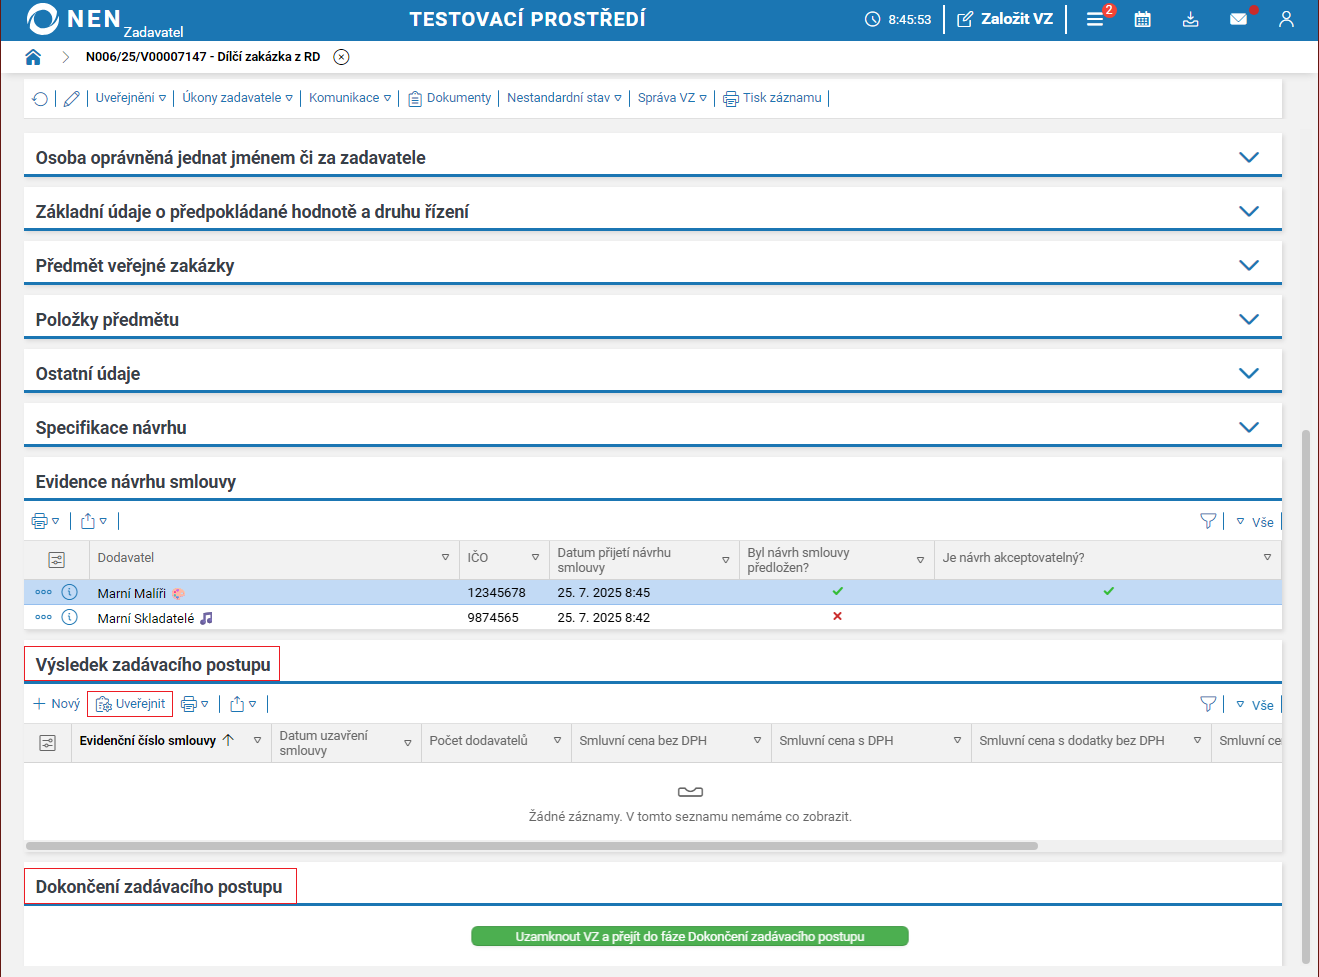Click the home icon in breadcrumb
Screen dimensions: 1319x977
tap(33, 57)
